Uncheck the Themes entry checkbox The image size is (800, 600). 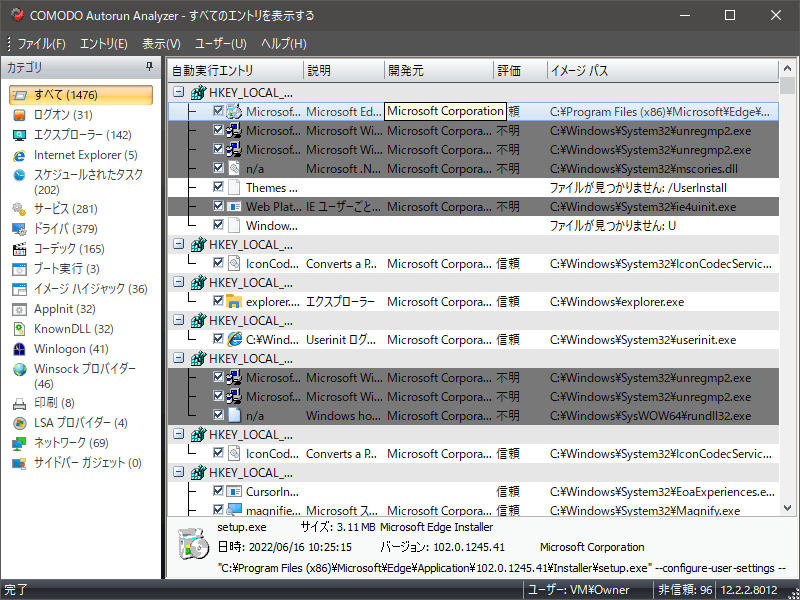click(x=218, y=187)
